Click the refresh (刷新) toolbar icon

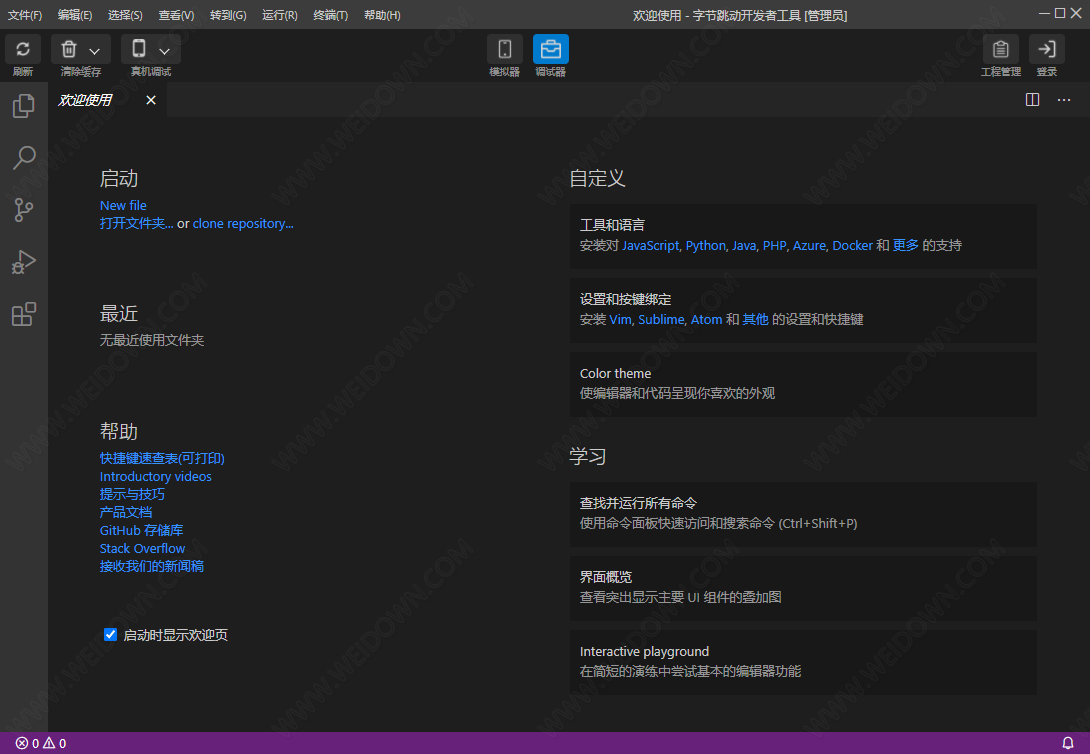coord(23,49)
